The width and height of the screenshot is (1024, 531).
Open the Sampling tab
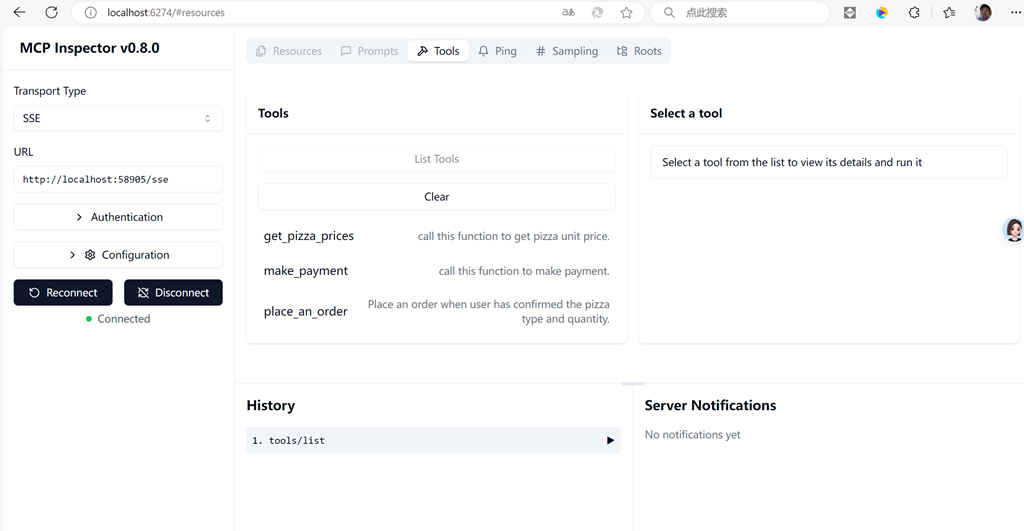pos(566,51)
